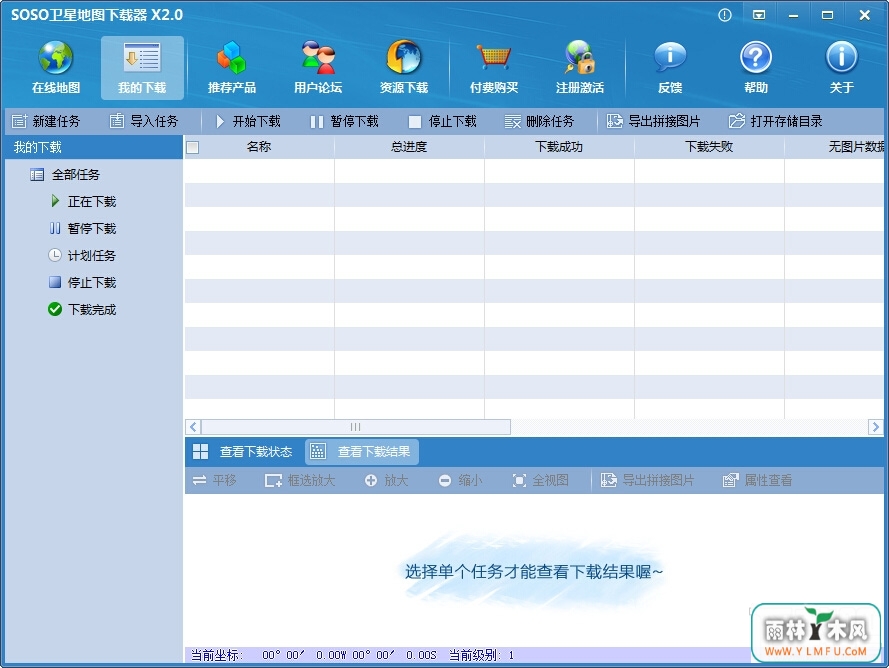Click the 总进度 column header
The width and height of the screenshot is (889, 668).
(409, 147)
